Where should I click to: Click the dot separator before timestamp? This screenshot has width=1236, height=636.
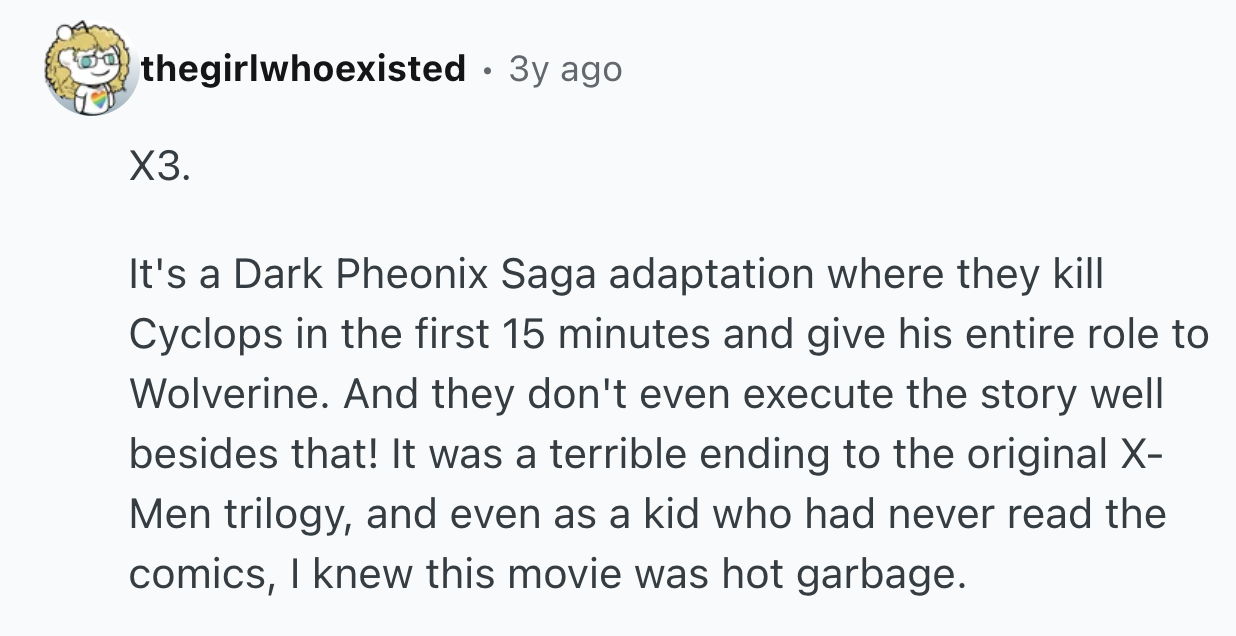click(x=487, y=70)
